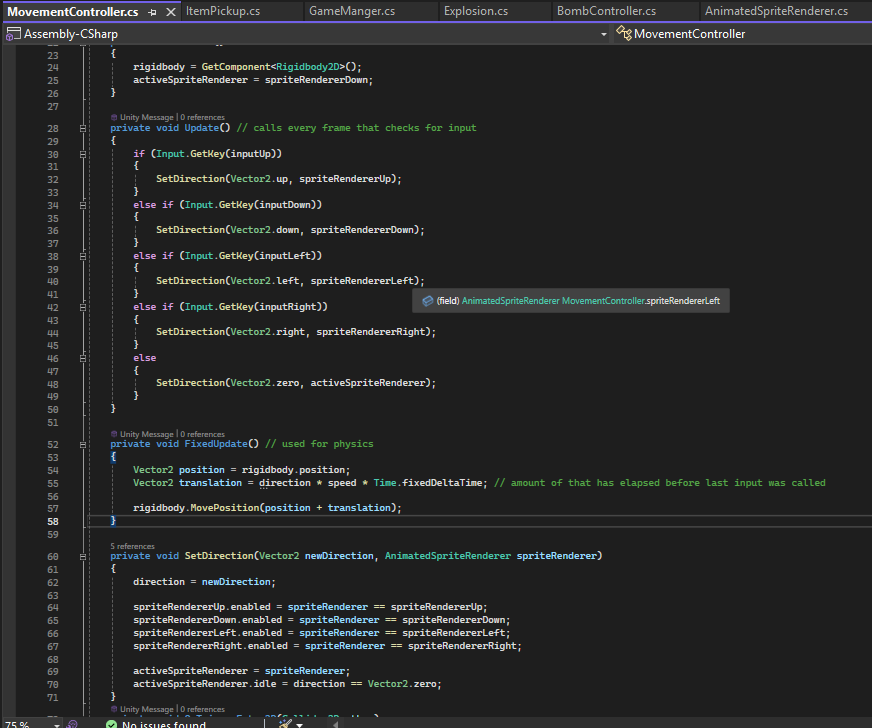This screenshot has width=872, height=728.
Task: Click the purple health indicator icon in status bar
Action: coord(73,723)
